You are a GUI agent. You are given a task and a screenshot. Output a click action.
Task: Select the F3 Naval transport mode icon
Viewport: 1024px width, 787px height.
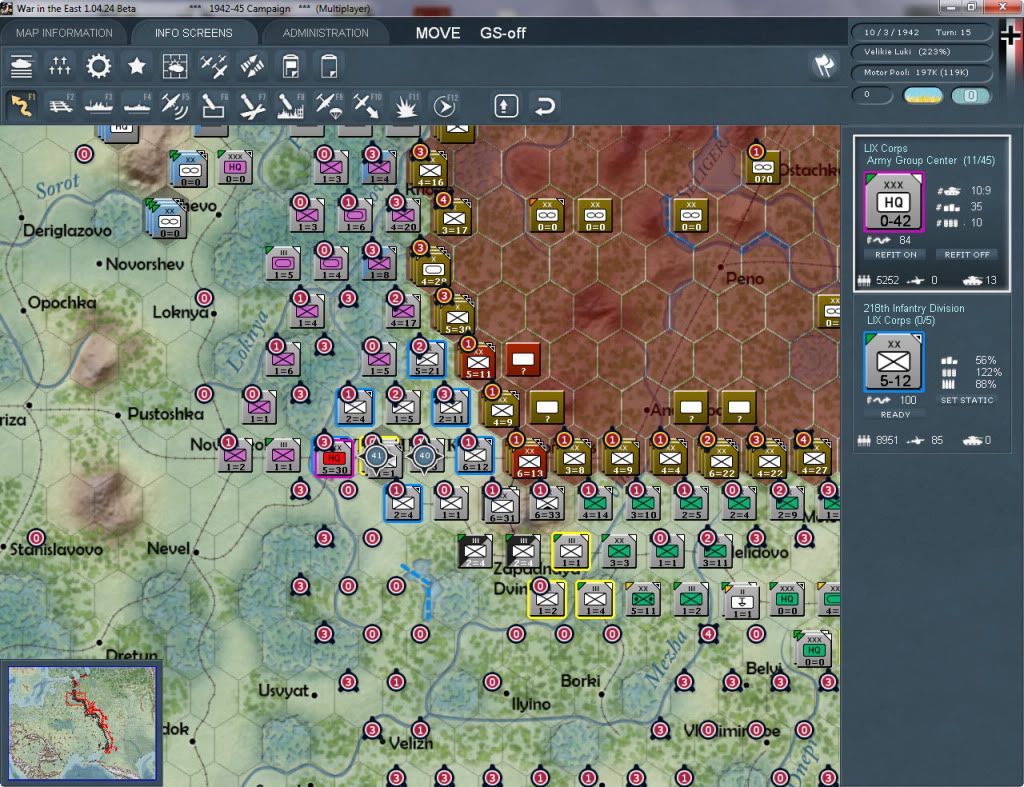(98, 105)
